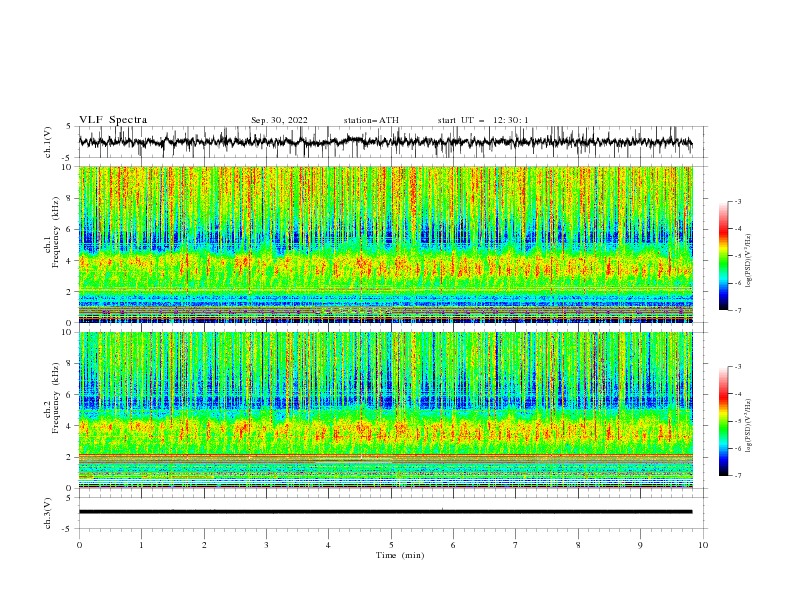
Task: Click the "log(PSD)(V²/Hz)" label beside ch.1 color bar
Action: click(749, 261)
